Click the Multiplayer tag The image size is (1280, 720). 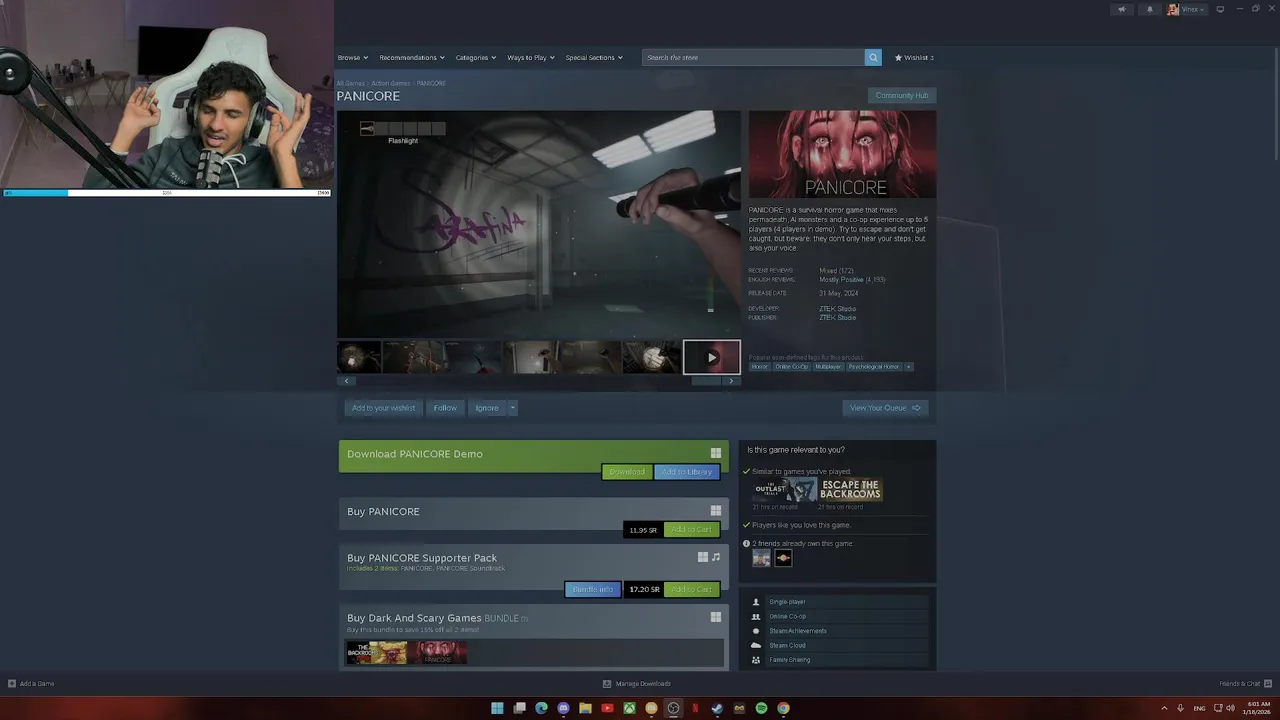click(x=829, y=367)
